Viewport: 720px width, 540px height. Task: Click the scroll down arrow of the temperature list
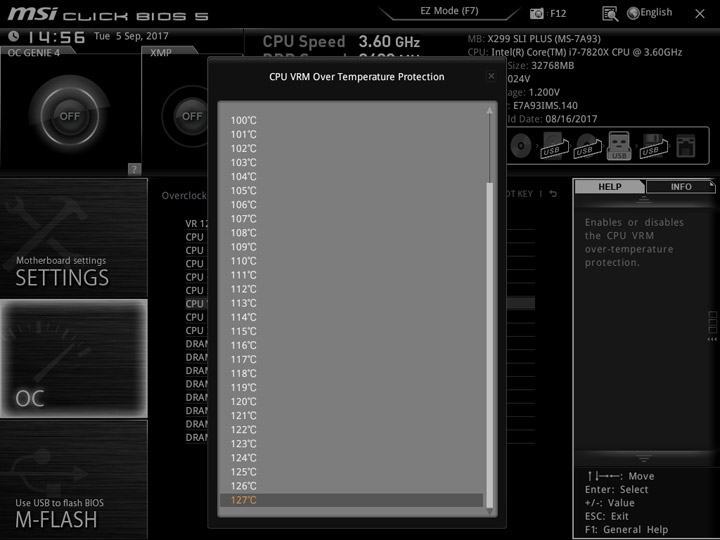click(489, 511)
